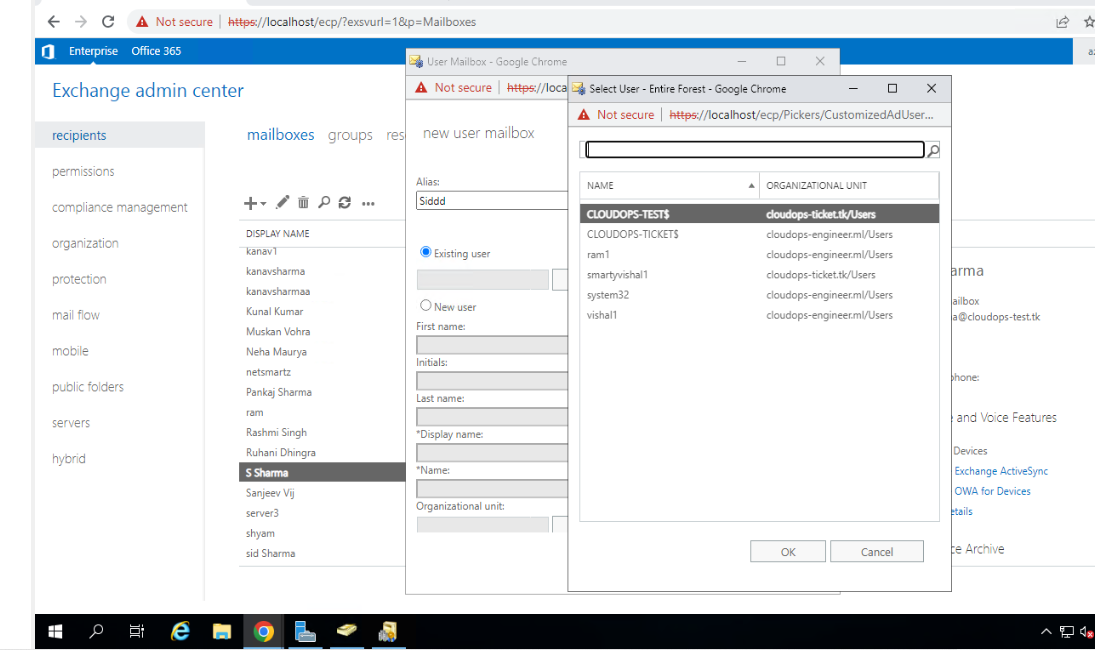This screenshot has width=1095, height=650.
Task: Open mail flow in the left navigation
Action: tap(75, 316)
